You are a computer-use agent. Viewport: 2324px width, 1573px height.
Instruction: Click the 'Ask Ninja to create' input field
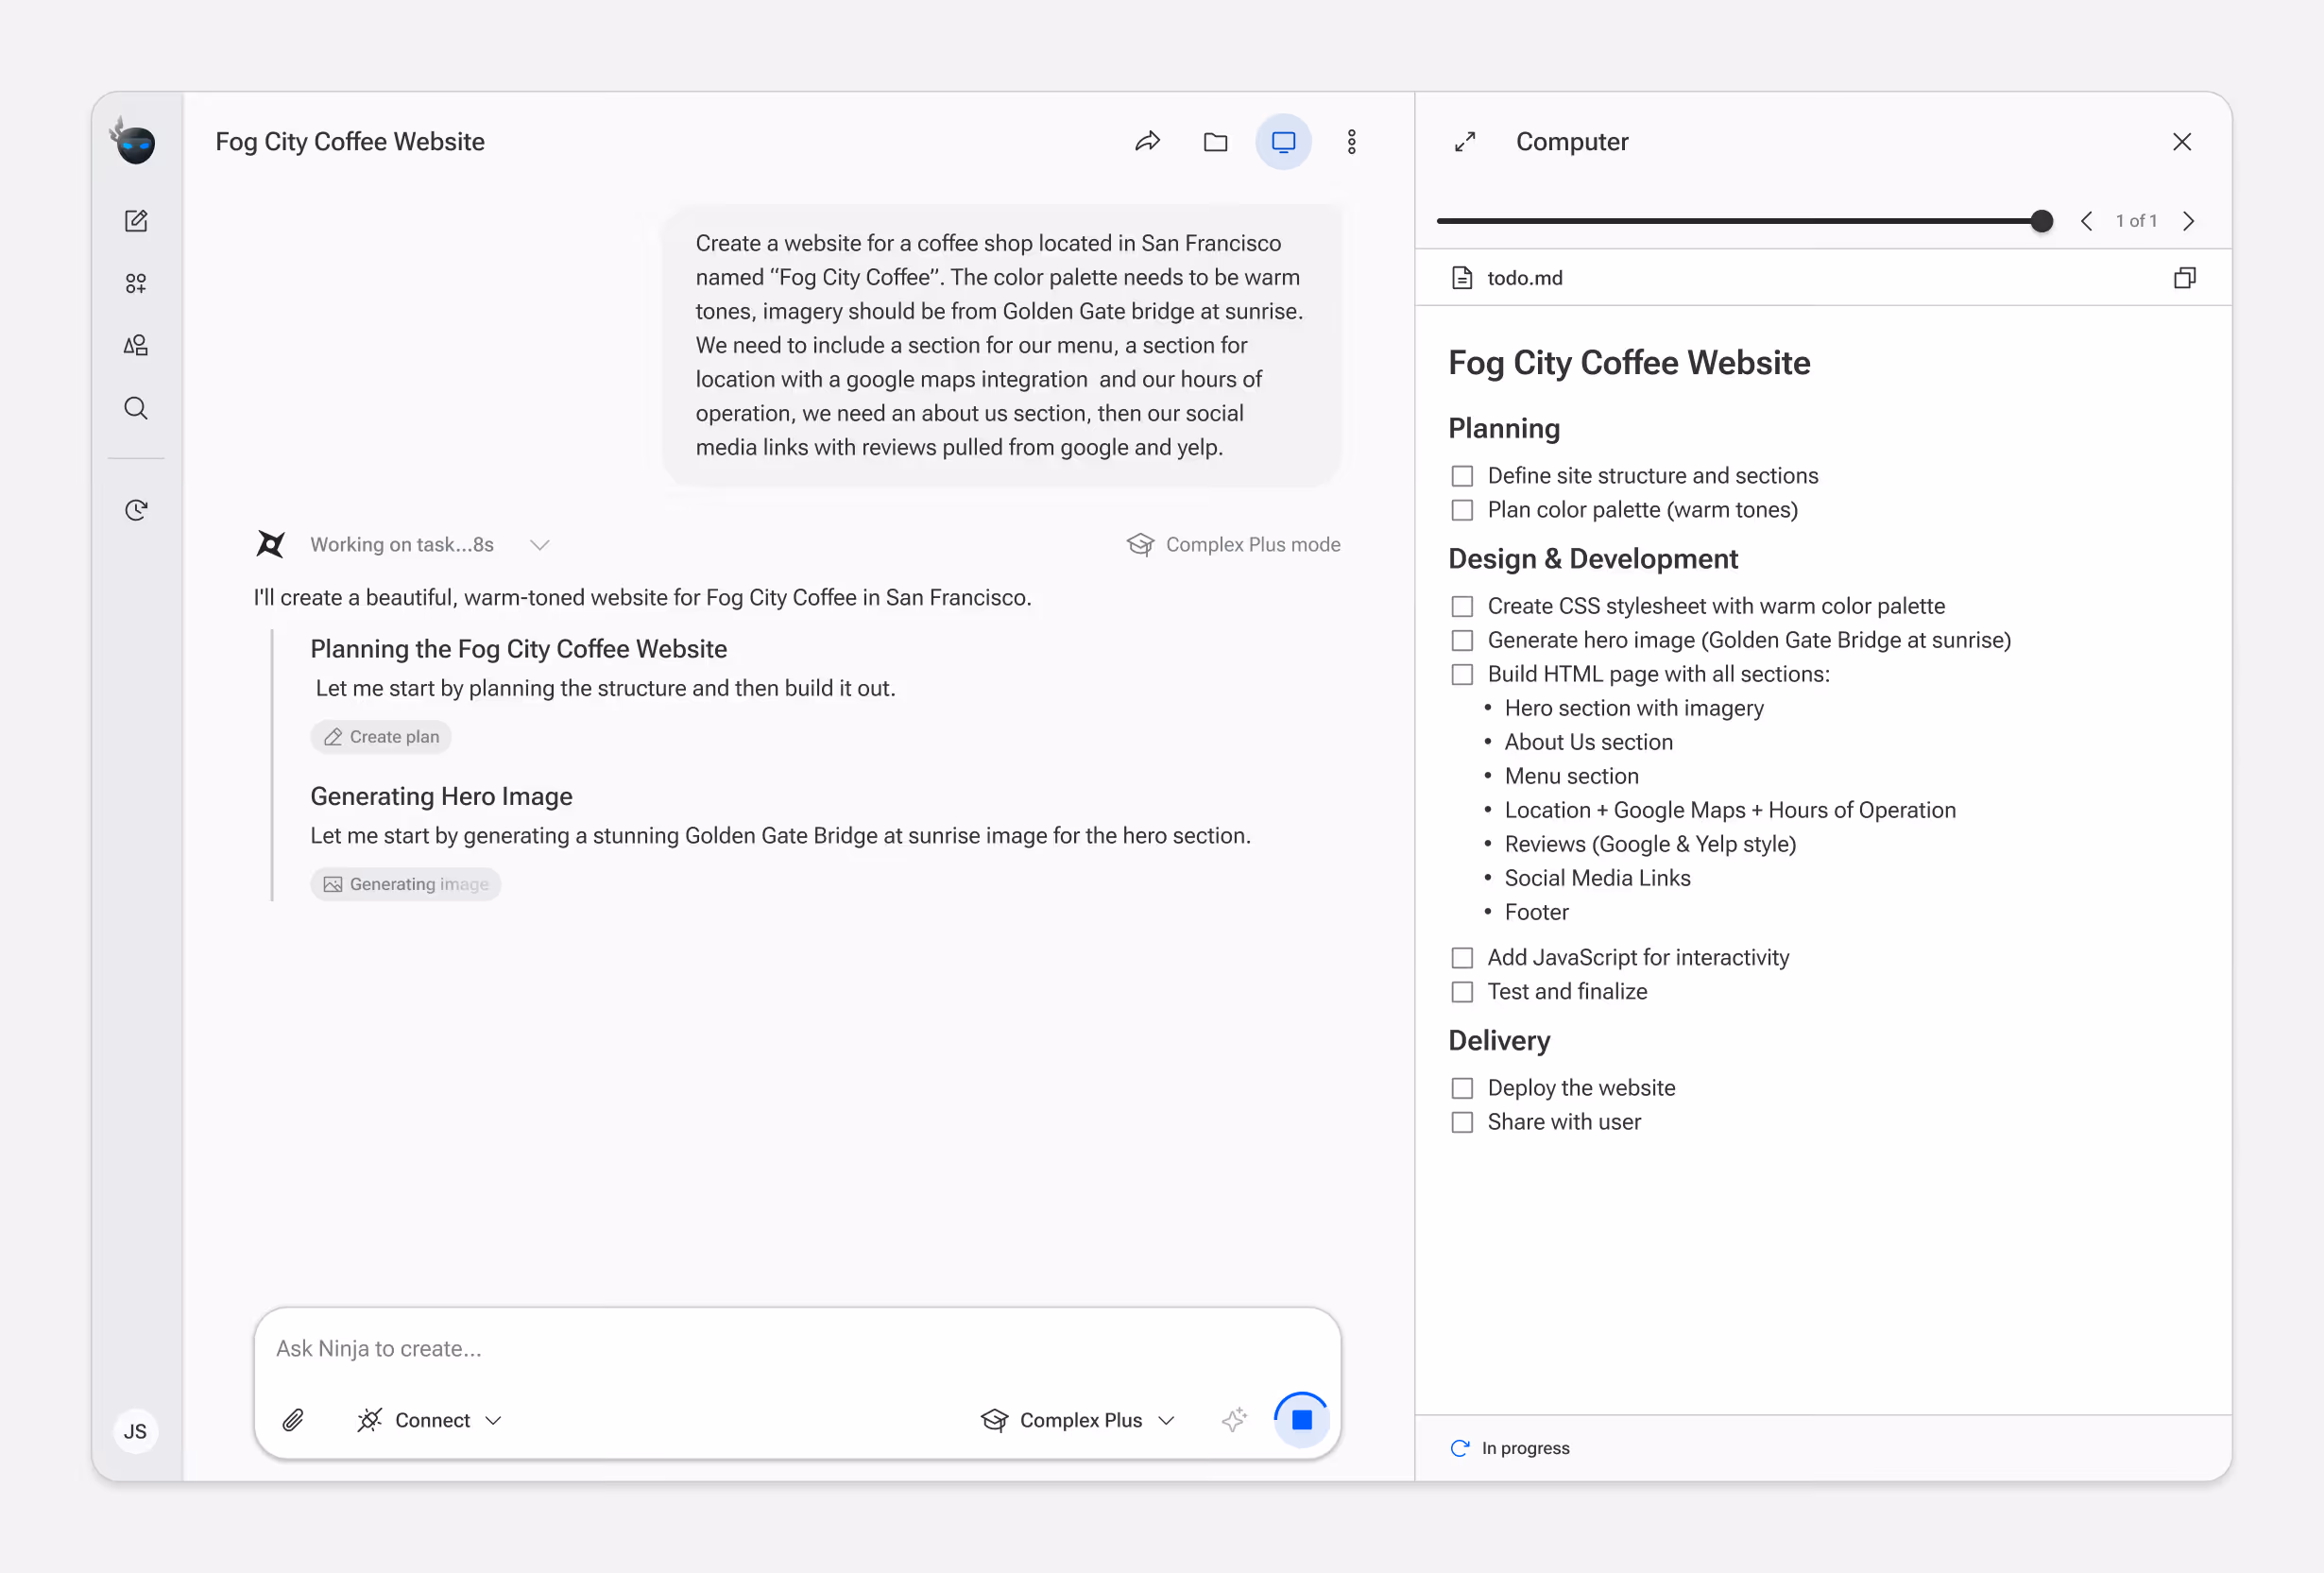796,1348
